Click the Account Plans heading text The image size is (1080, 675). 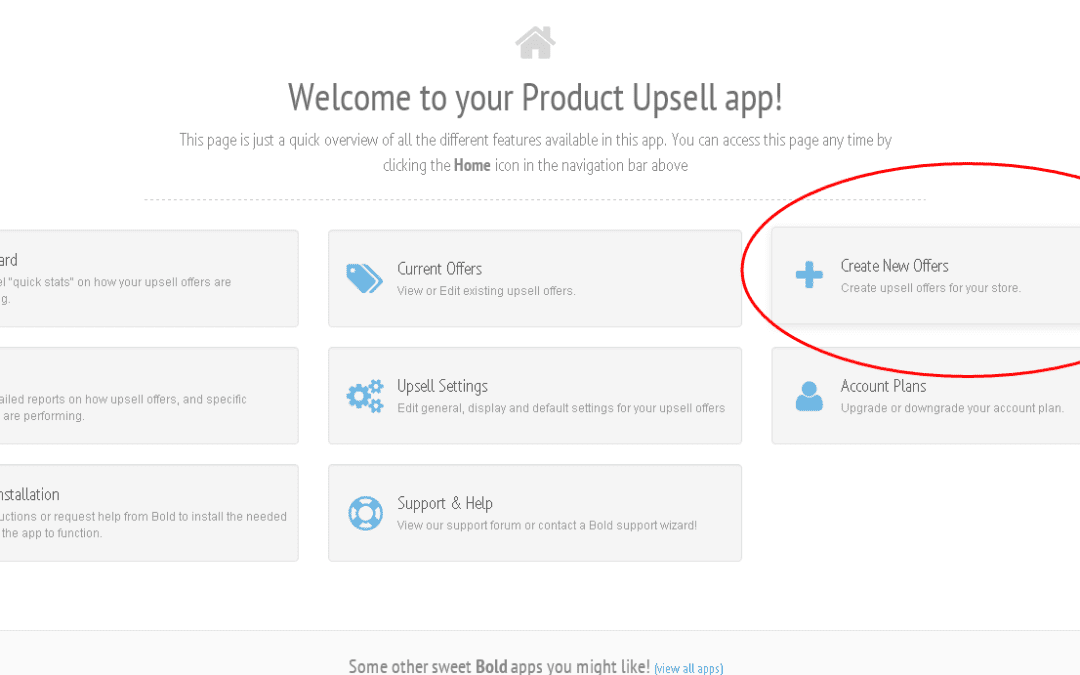point(884,385)
